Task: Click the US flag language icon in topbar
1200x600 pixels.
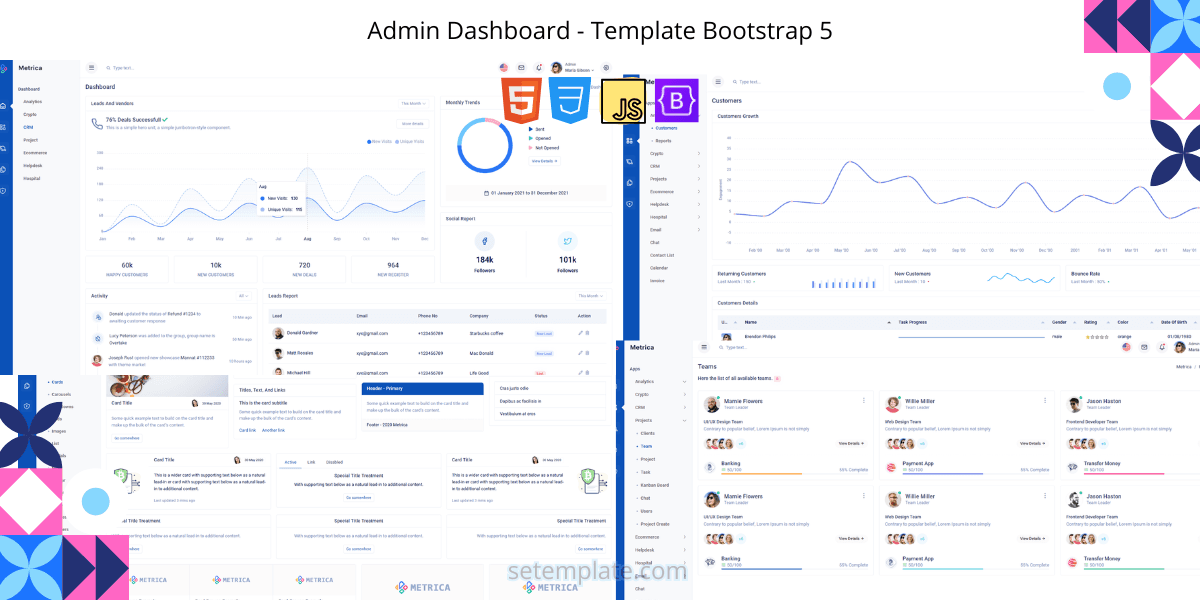Action: pyautogui.click(x=503, y=68)
